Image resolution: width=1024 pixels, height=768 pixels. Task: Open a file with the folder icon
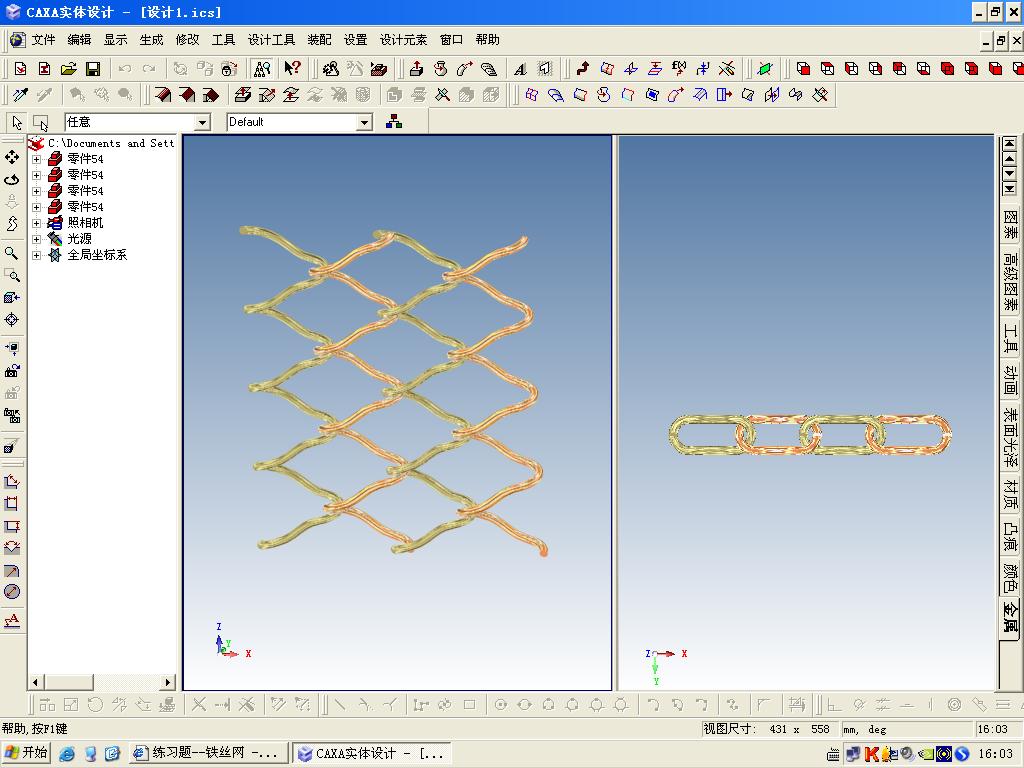[x=69, y=69]
